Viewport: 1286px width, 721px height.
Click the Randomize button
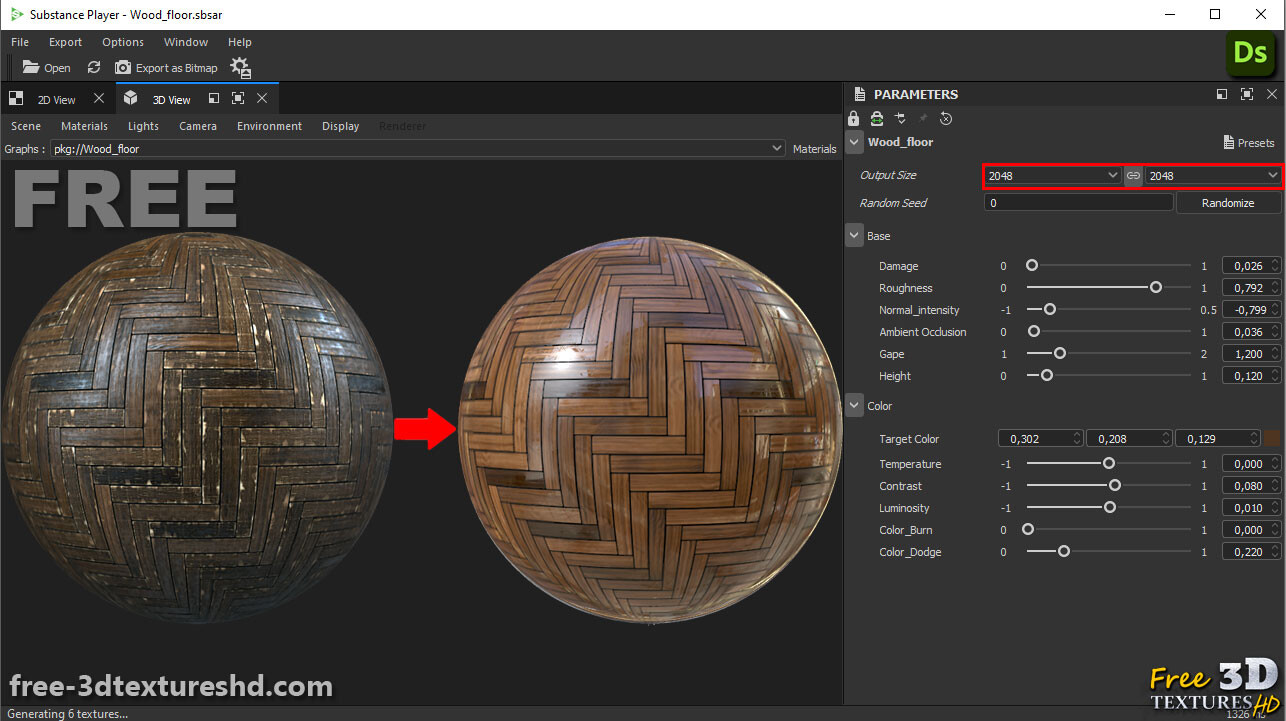(x=1228, y=202)
